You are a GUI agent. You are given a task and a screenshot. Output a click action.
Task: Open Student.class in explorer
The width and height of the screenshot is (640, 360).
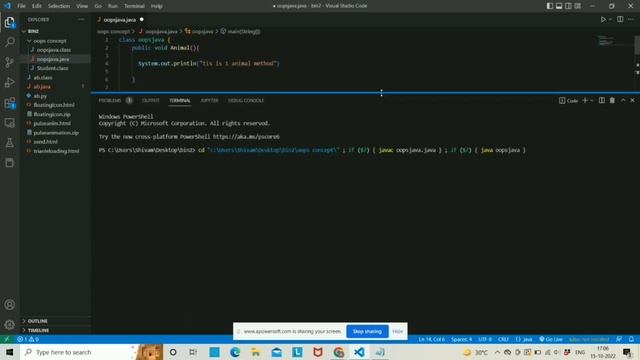coord(52,68)
